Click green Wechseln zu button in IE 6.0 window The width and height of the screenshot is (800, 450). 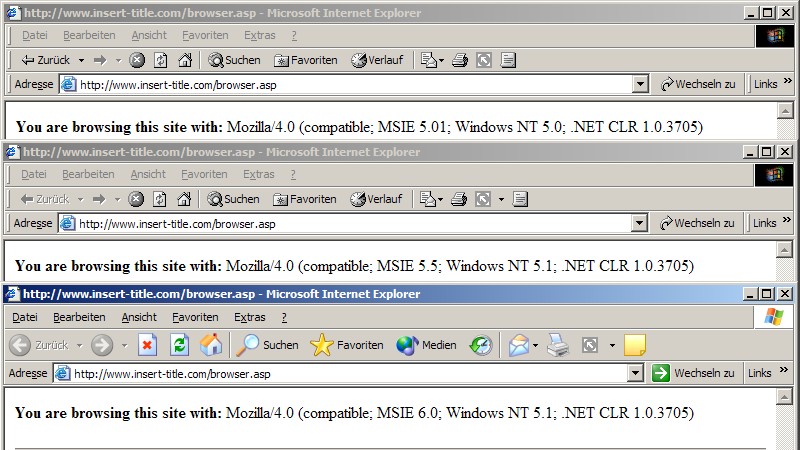click(x=693, y=373)
